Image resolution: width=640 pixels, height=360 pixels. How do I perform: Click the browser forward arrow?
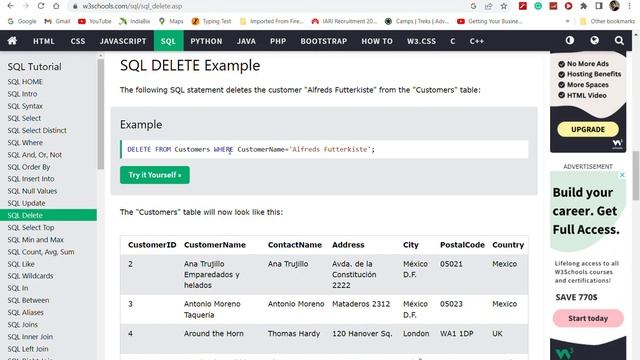25,6
